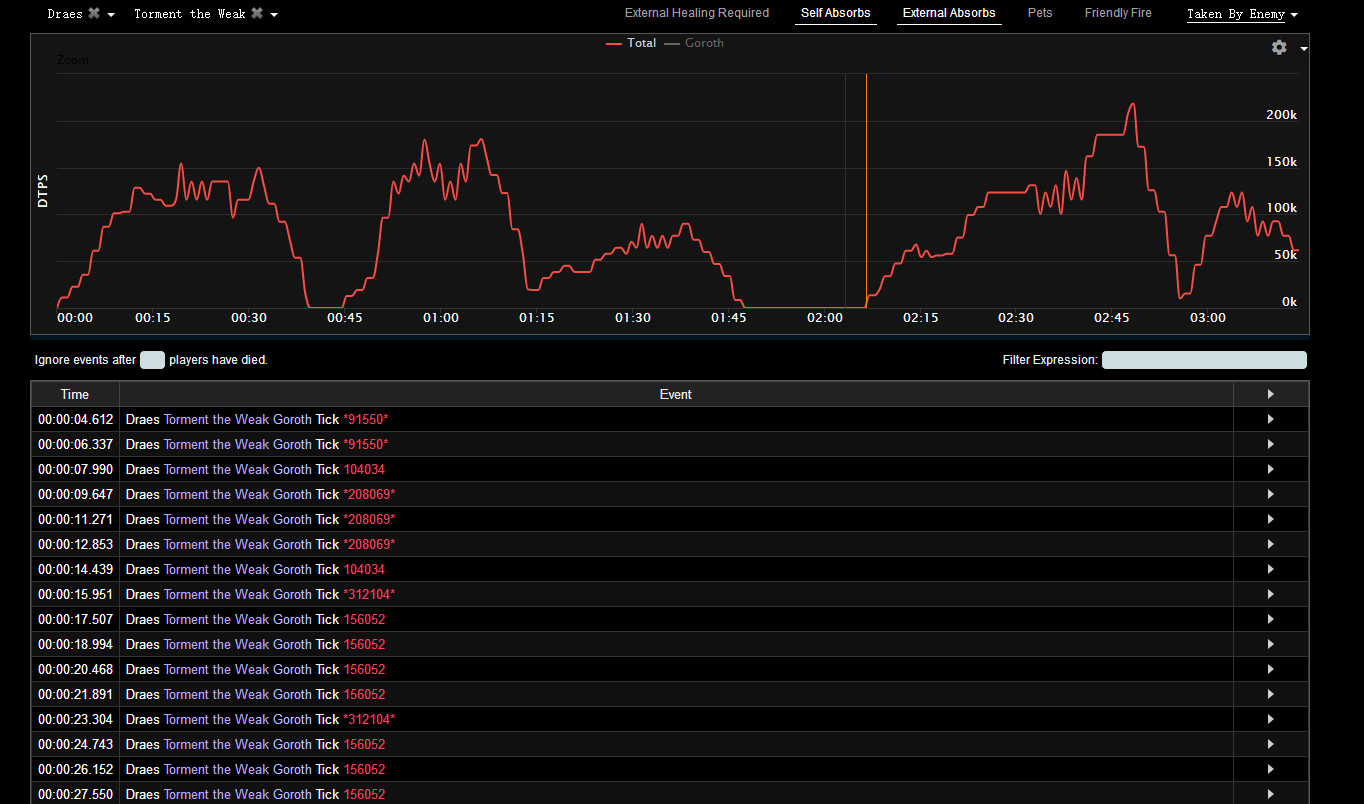
Task: Click the *91550* value at 00:00:04.612
Action: pos(366,419)
